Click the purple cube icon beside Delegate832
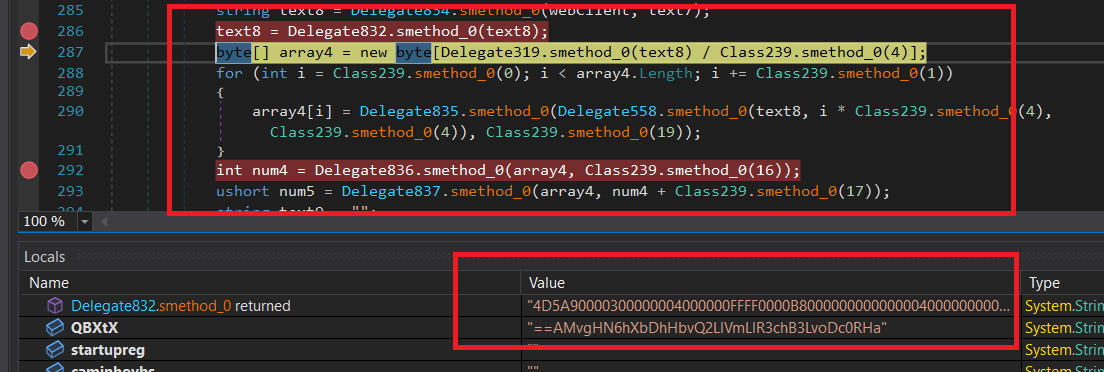Image resolution: width=1104 pixels, height=372 pixels. pos(55,306)
